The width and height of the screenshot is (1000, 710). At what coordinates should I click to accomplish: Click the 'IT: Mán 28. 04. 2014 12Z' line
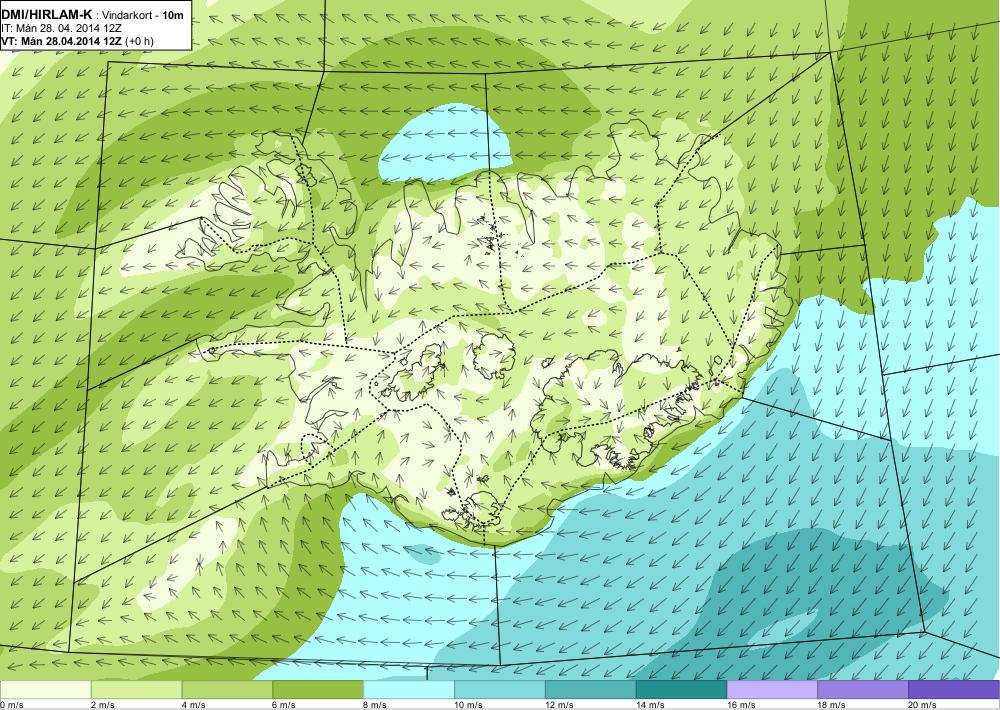coord(61,28)
